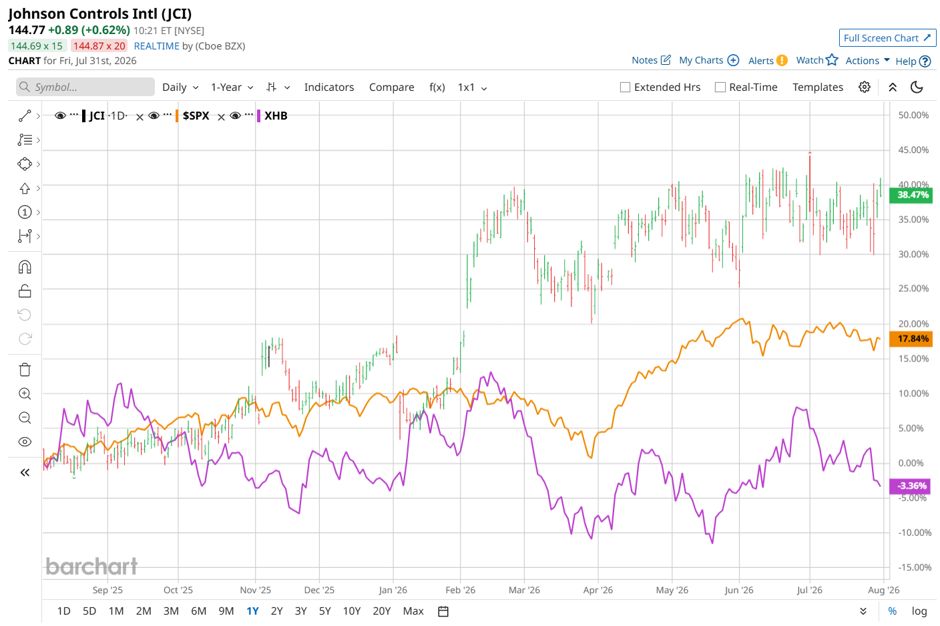The width and height of the screenshot is (940, 626).
Task: Expand the trend line tool submenu arrow
Action: pos(38,116)
